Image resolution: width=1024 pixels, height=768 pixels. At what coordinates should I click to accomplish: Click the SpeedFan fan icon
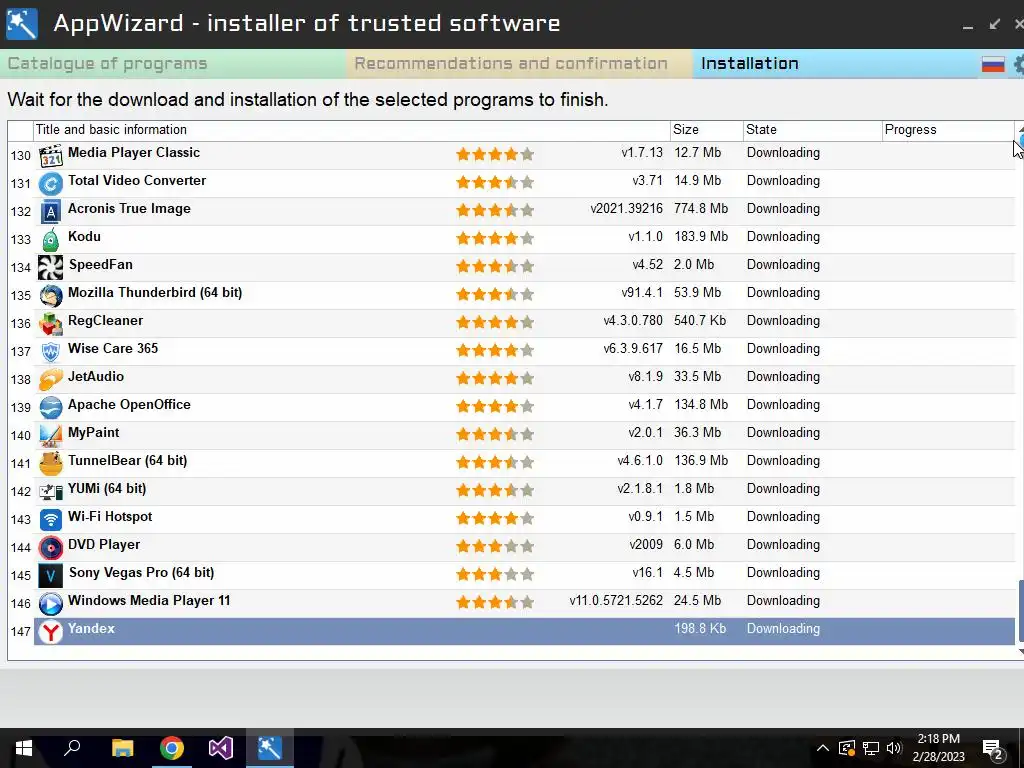(50, 268)
